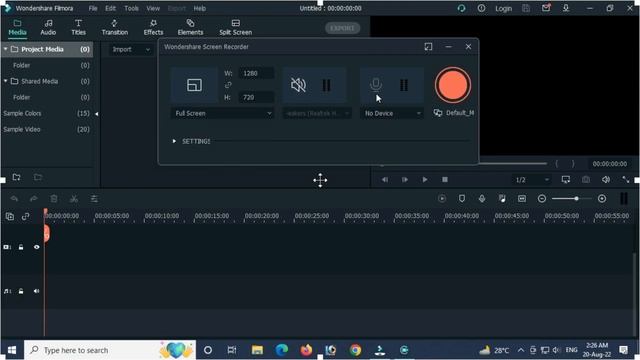Toggle the aspect ratio lock link icon
The image size is (640, 360).
pyautogui.click(x=228, y=85)
